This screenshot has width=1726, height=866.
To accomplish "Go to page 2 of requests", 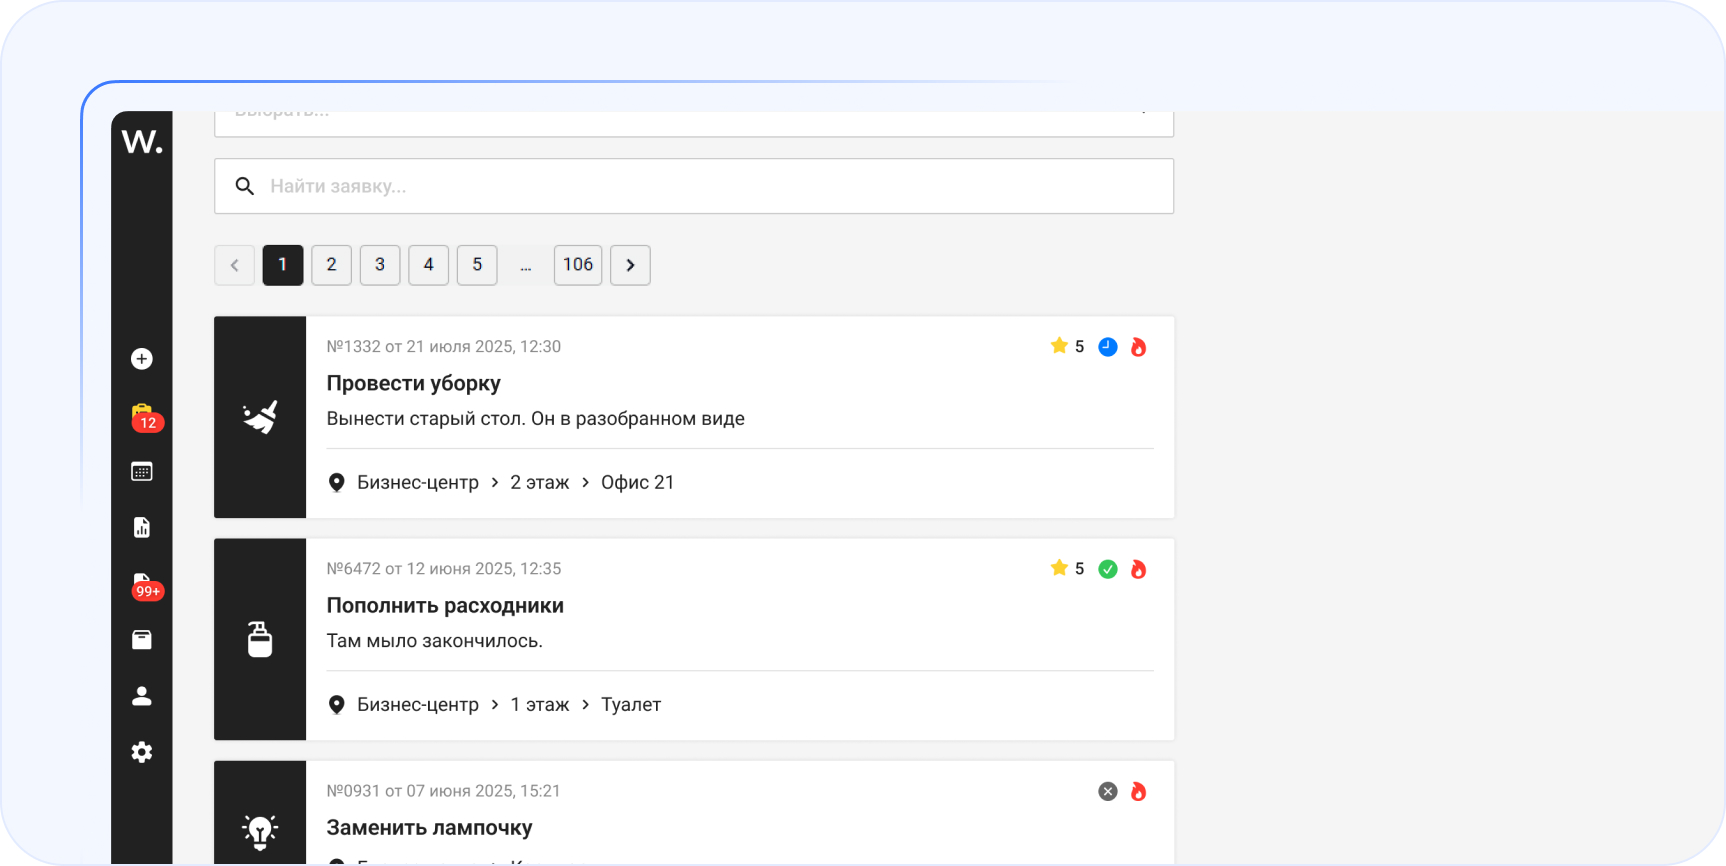I will point(331,265).
